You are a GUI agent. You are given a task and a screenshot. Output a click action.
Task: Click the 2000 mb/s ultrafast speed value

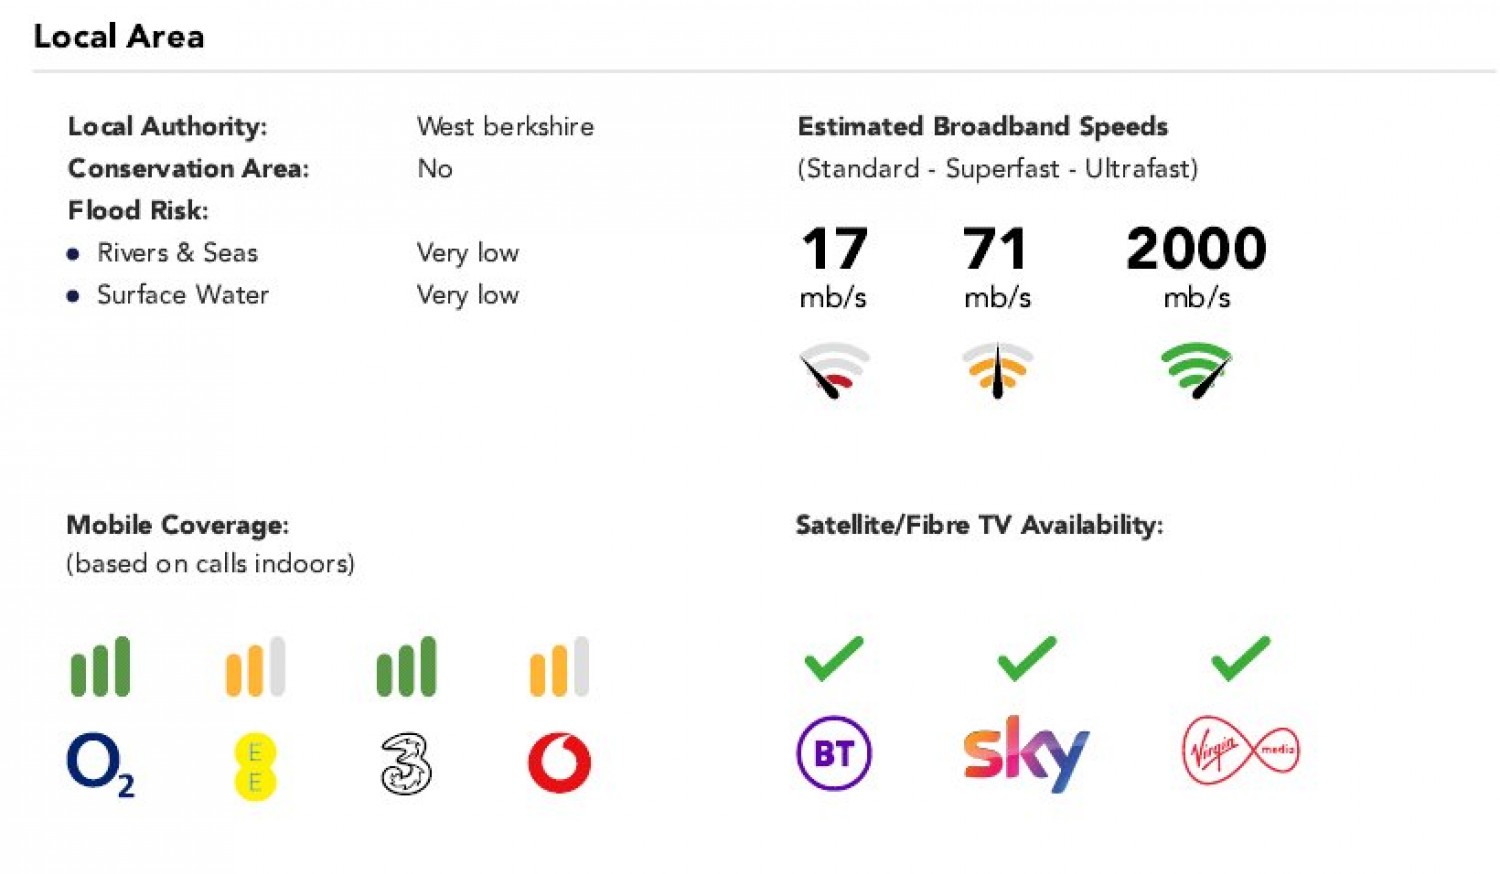(x=1196, y=249)
